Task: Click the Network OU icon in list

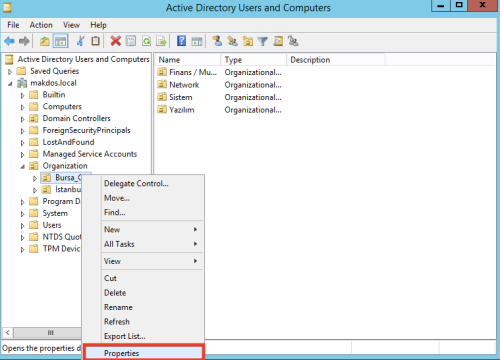Action: pos(162,84)
